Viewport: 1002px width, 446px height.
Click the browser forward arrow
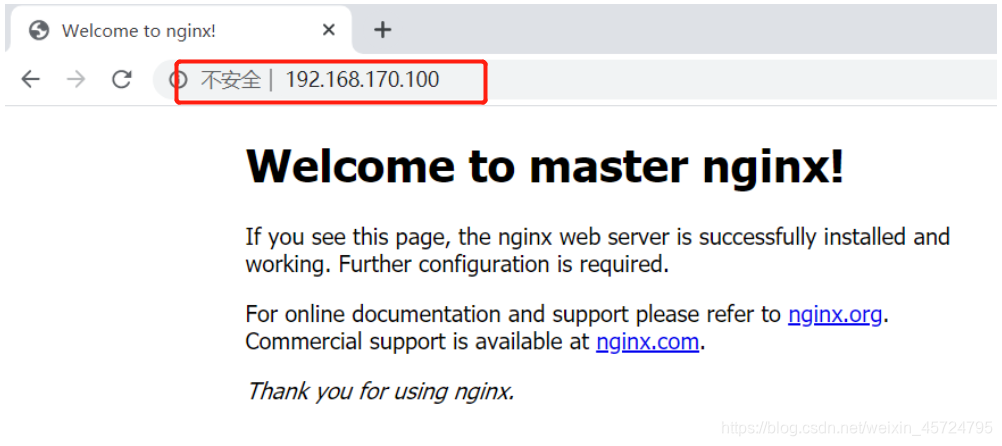tap(76, 79)
